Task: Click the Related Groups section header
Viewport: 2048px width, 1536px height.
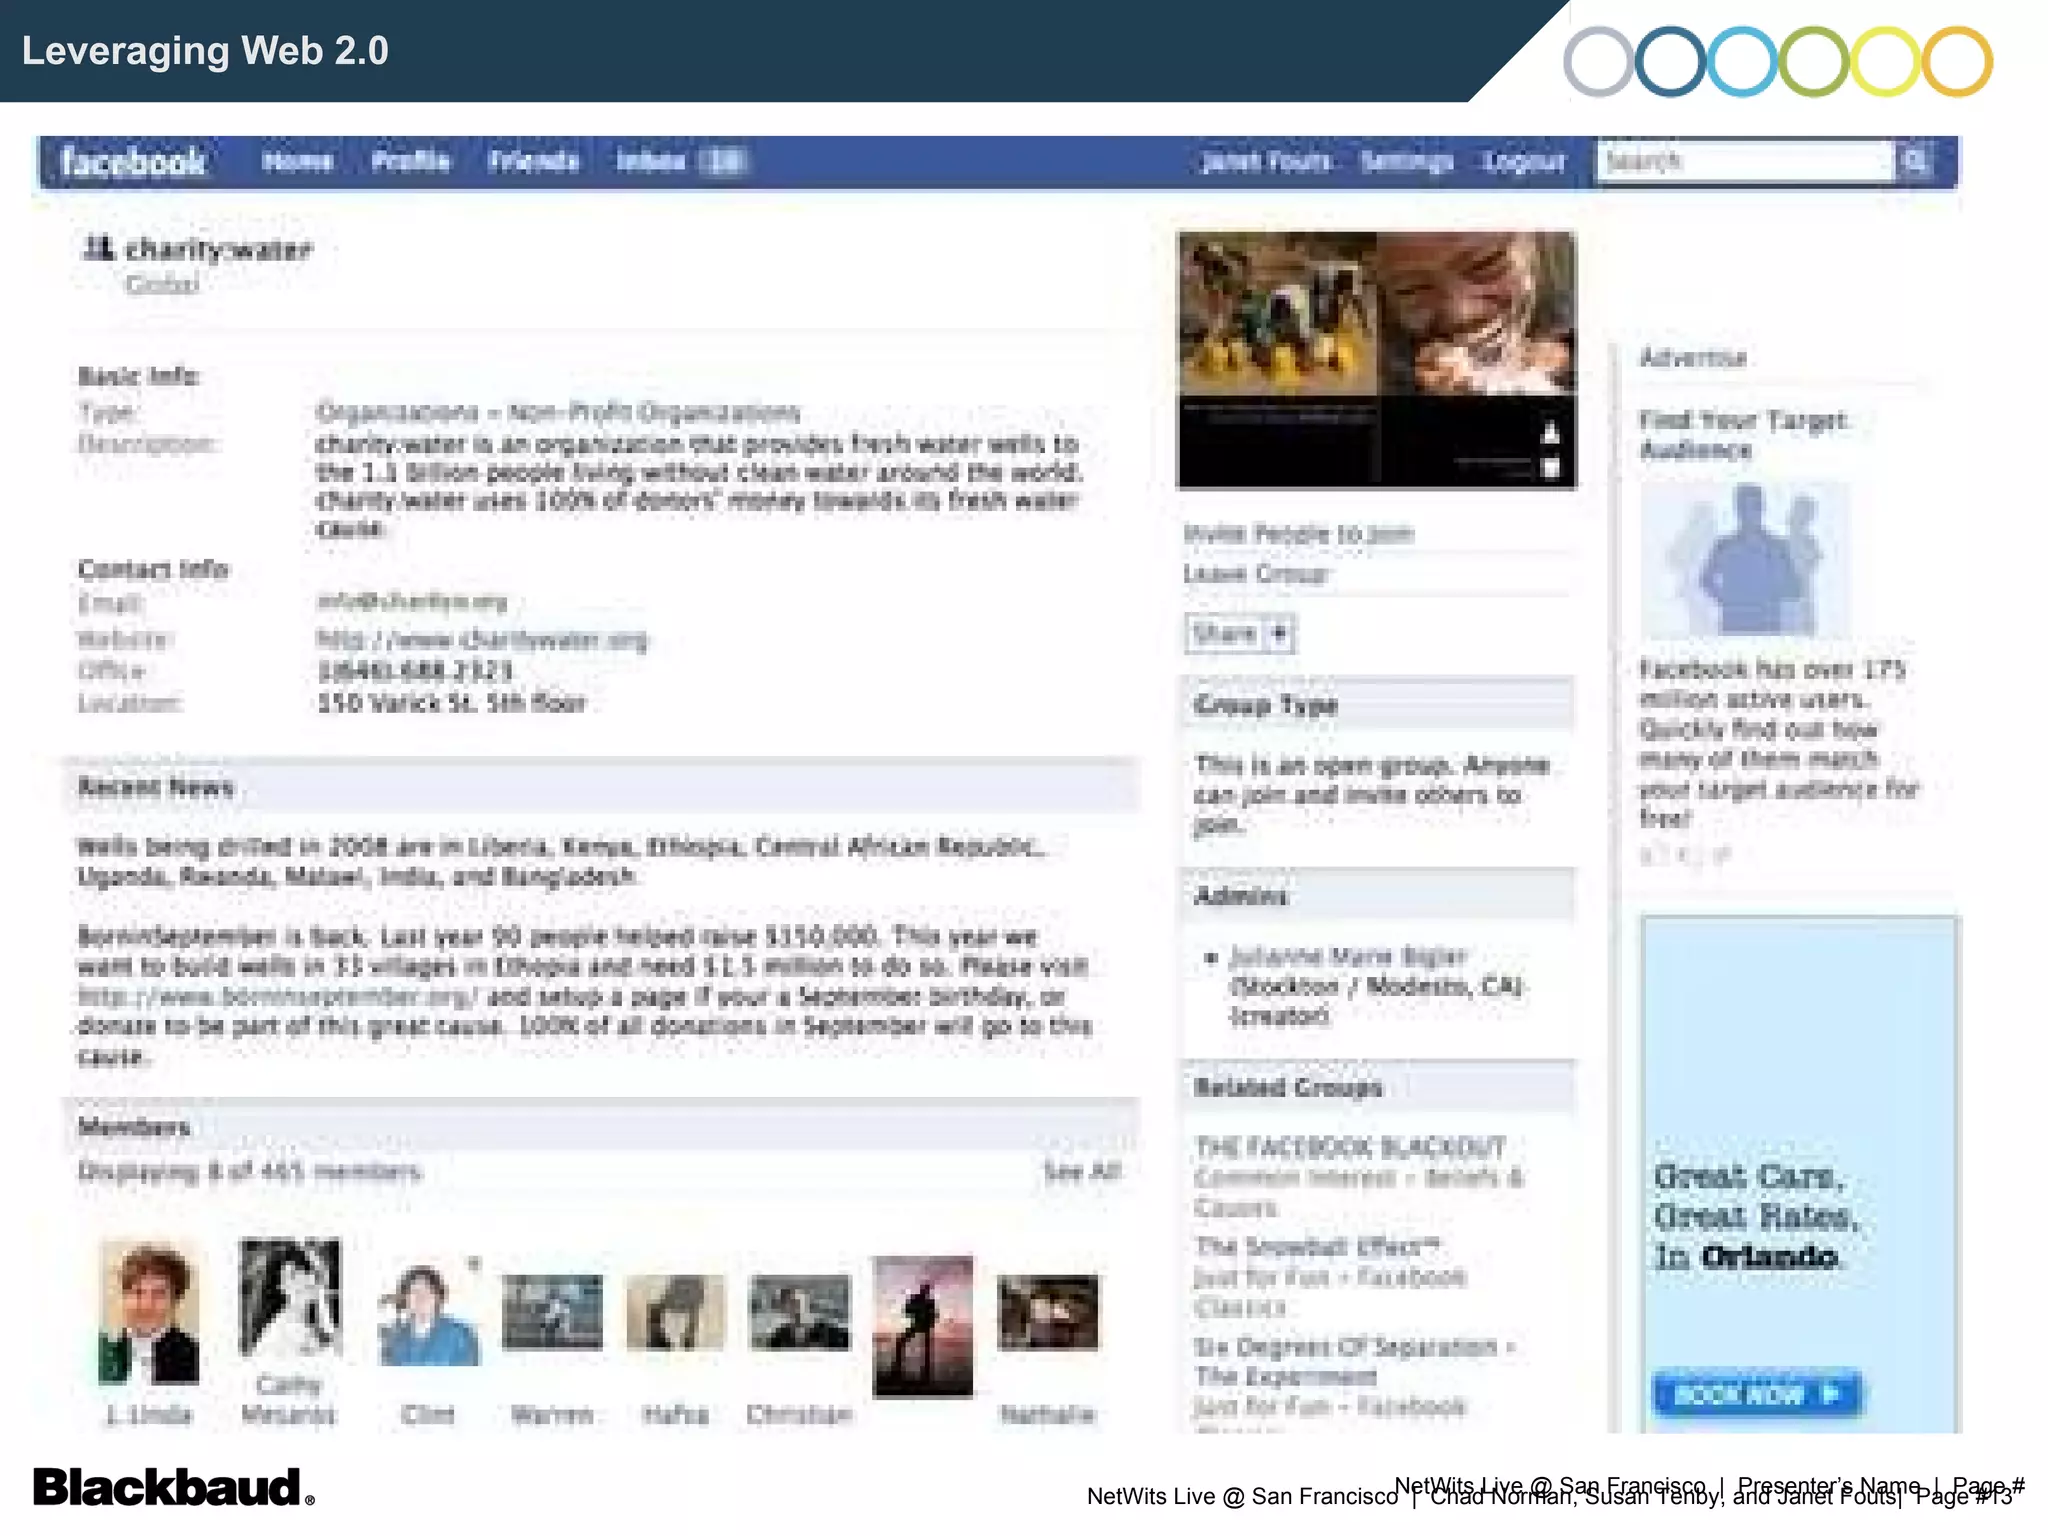Action: [x=1377, y=1087]
